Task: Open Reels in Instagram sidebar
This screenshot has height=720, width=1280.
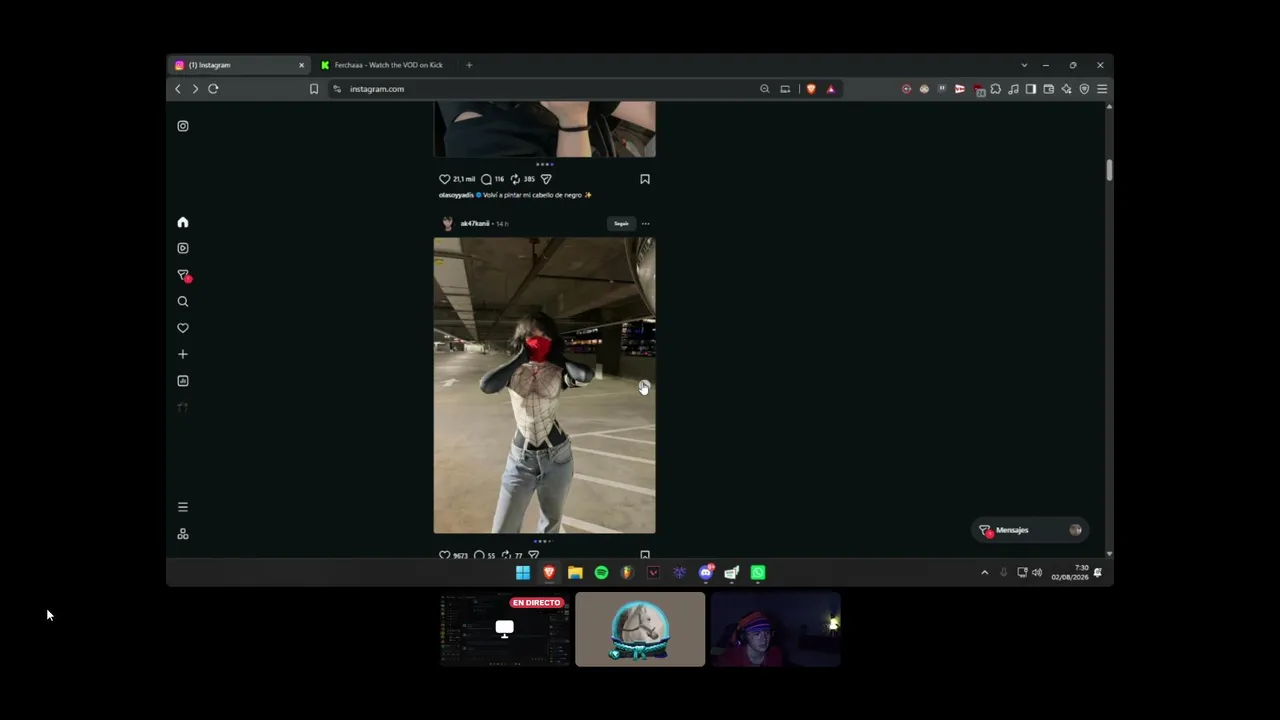Action: click(182, 248)
